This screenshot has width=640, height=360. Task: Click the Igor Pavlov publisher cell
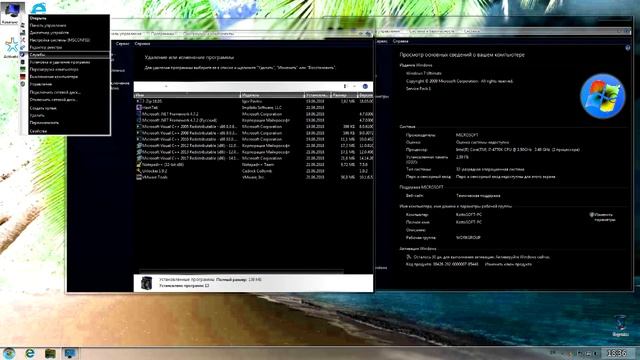(251, 101)
